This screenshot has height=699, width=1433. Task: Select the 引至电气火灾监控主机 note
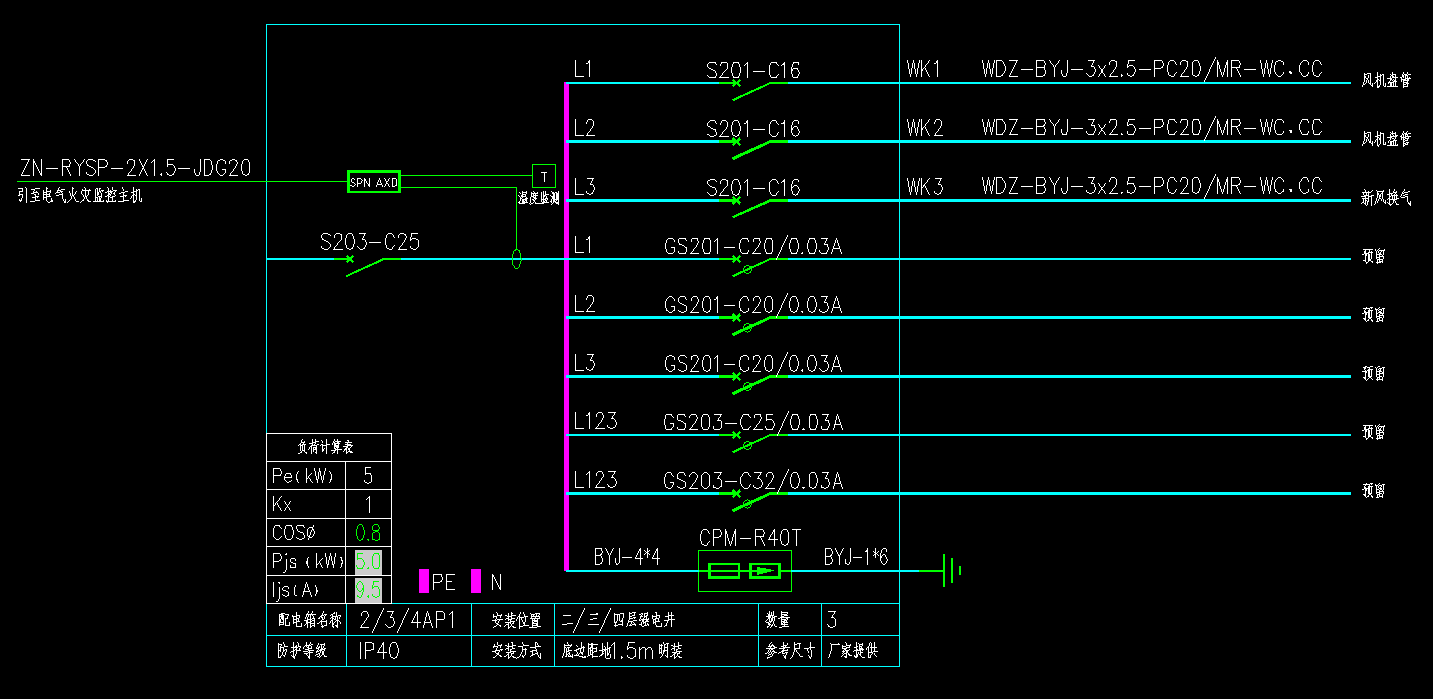[81, 197]
